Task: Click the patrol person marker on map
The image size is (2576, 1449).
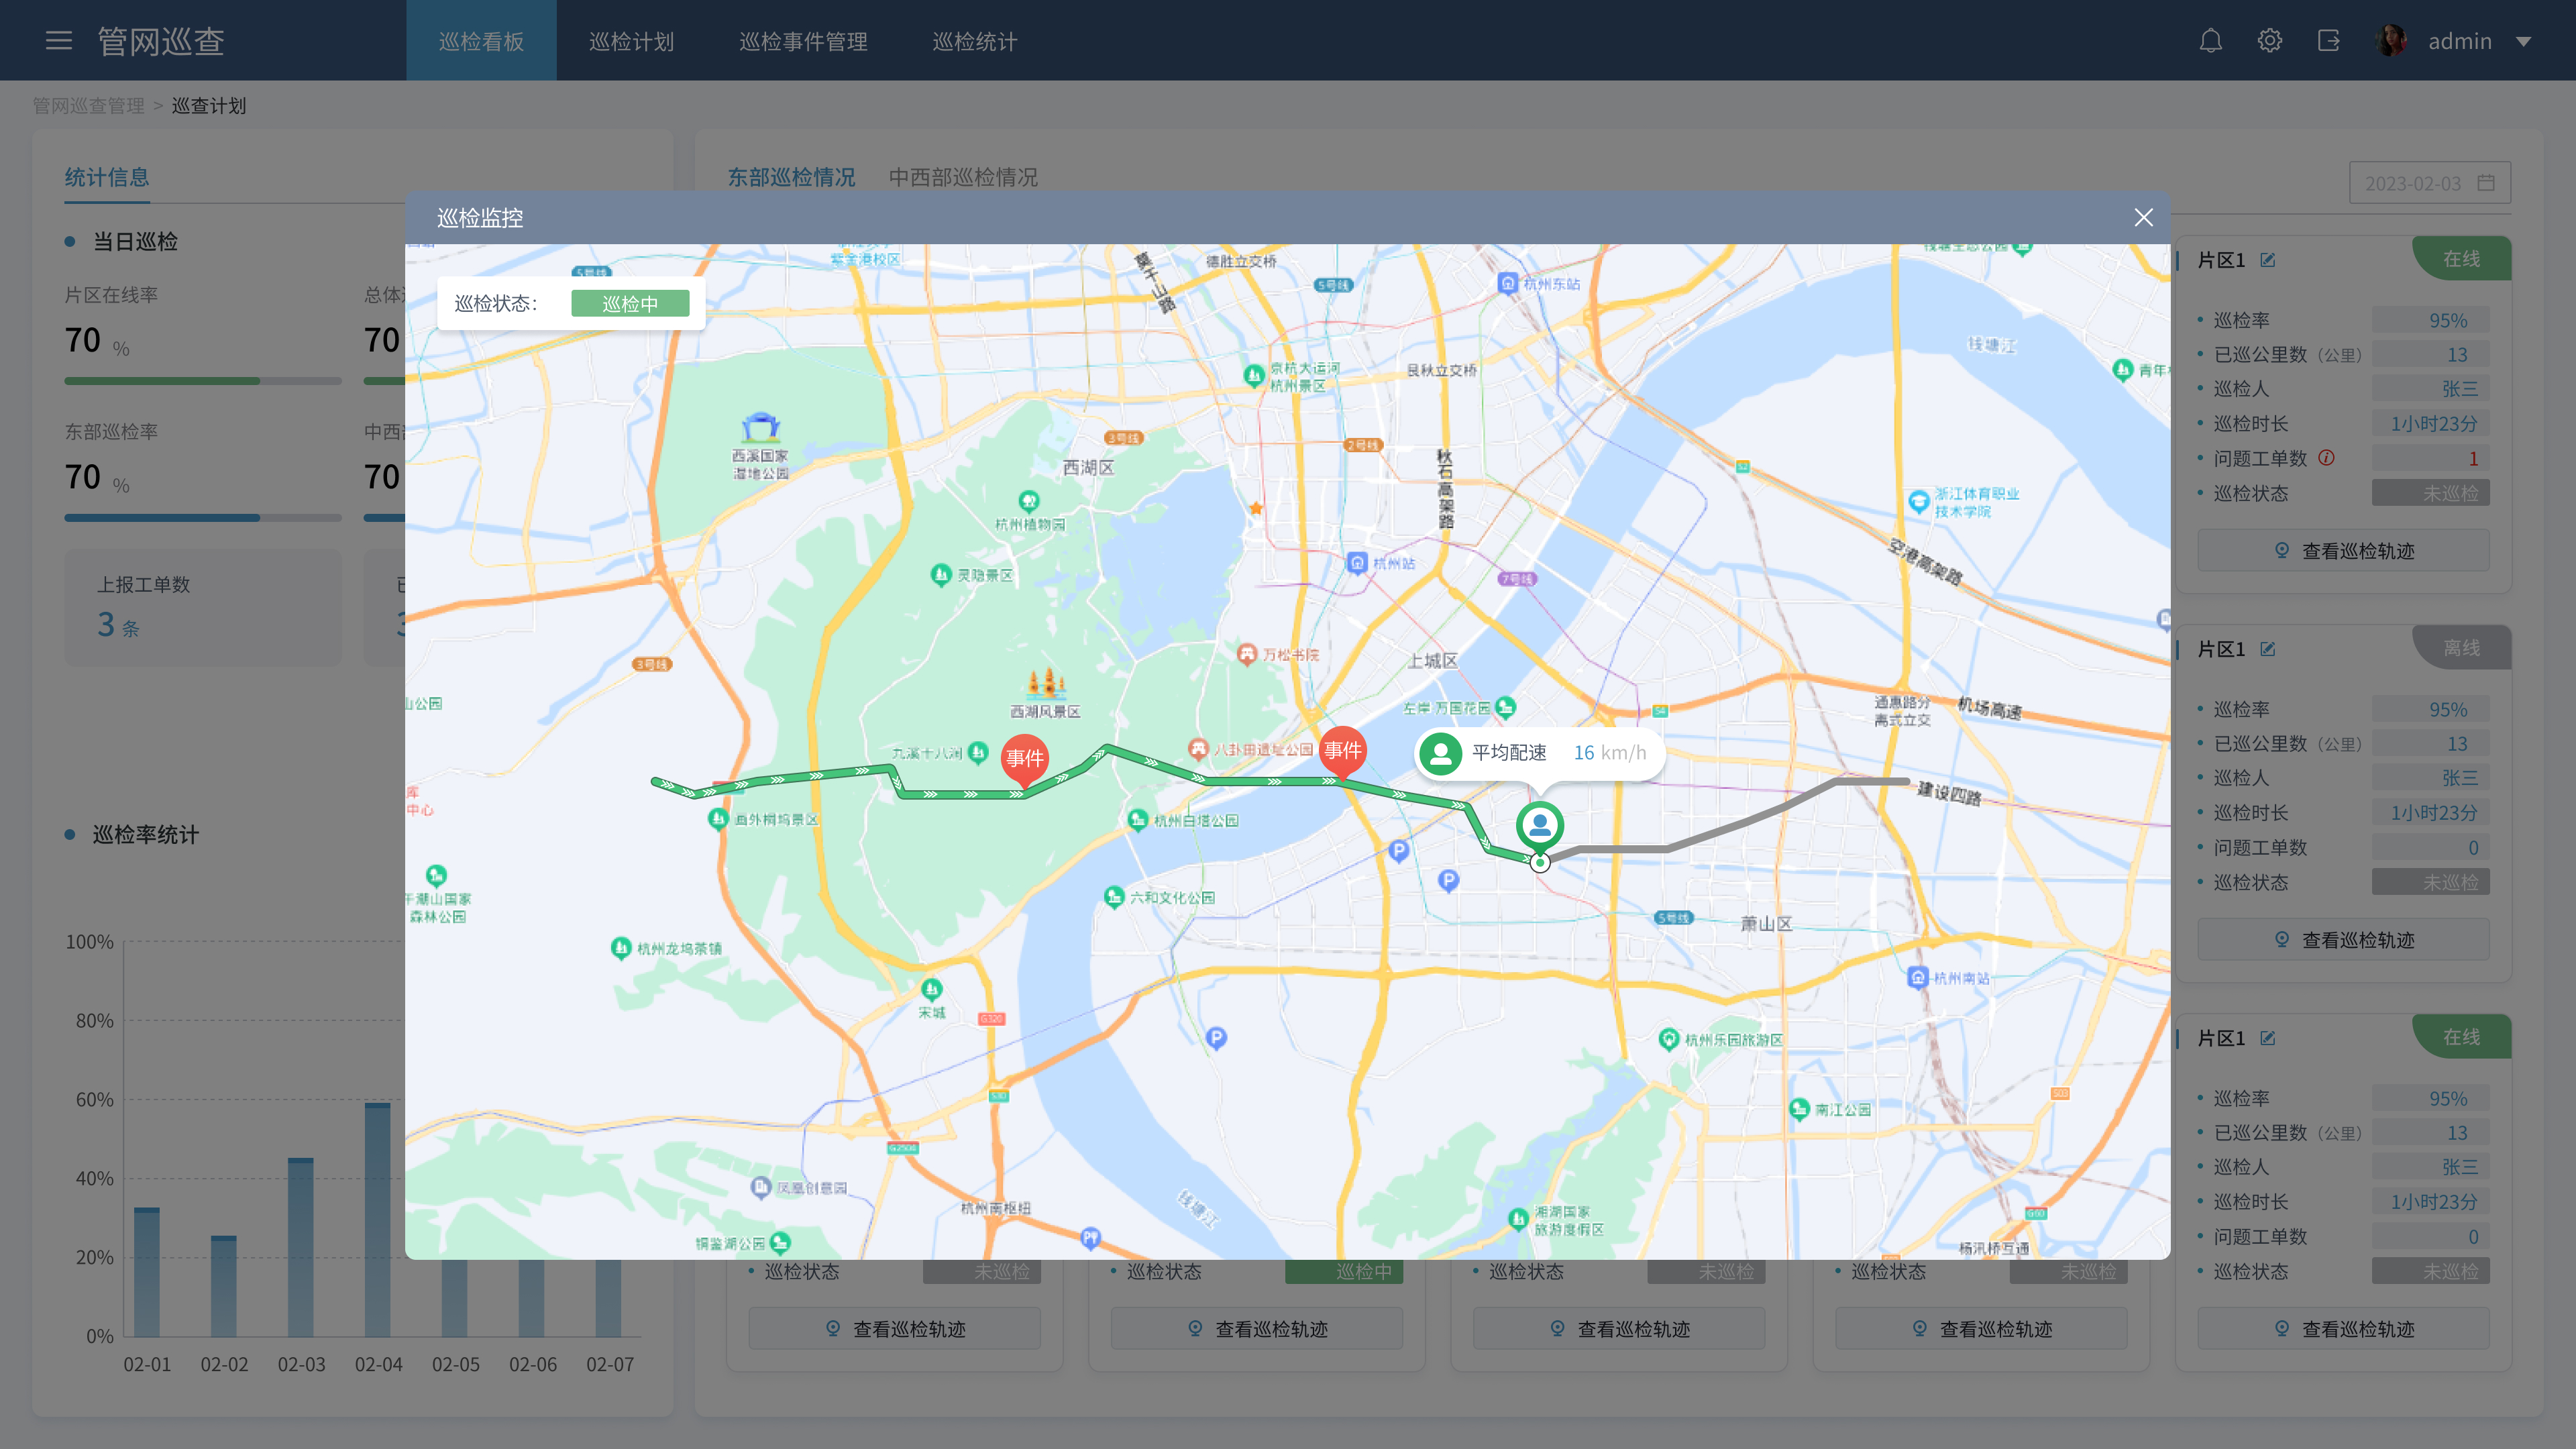Action: click(x=1540, y=826)
